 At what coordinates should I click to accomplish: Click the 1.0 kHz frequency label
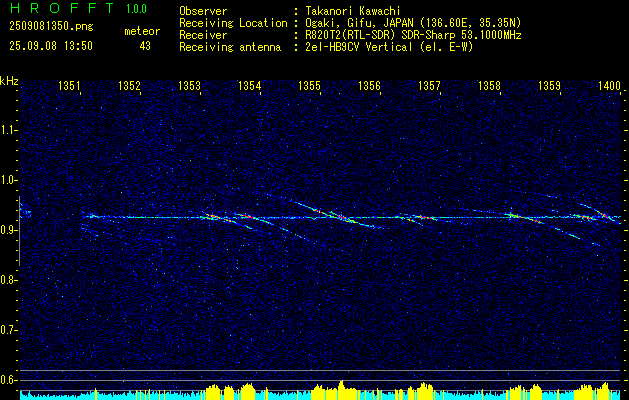point(8,180)
